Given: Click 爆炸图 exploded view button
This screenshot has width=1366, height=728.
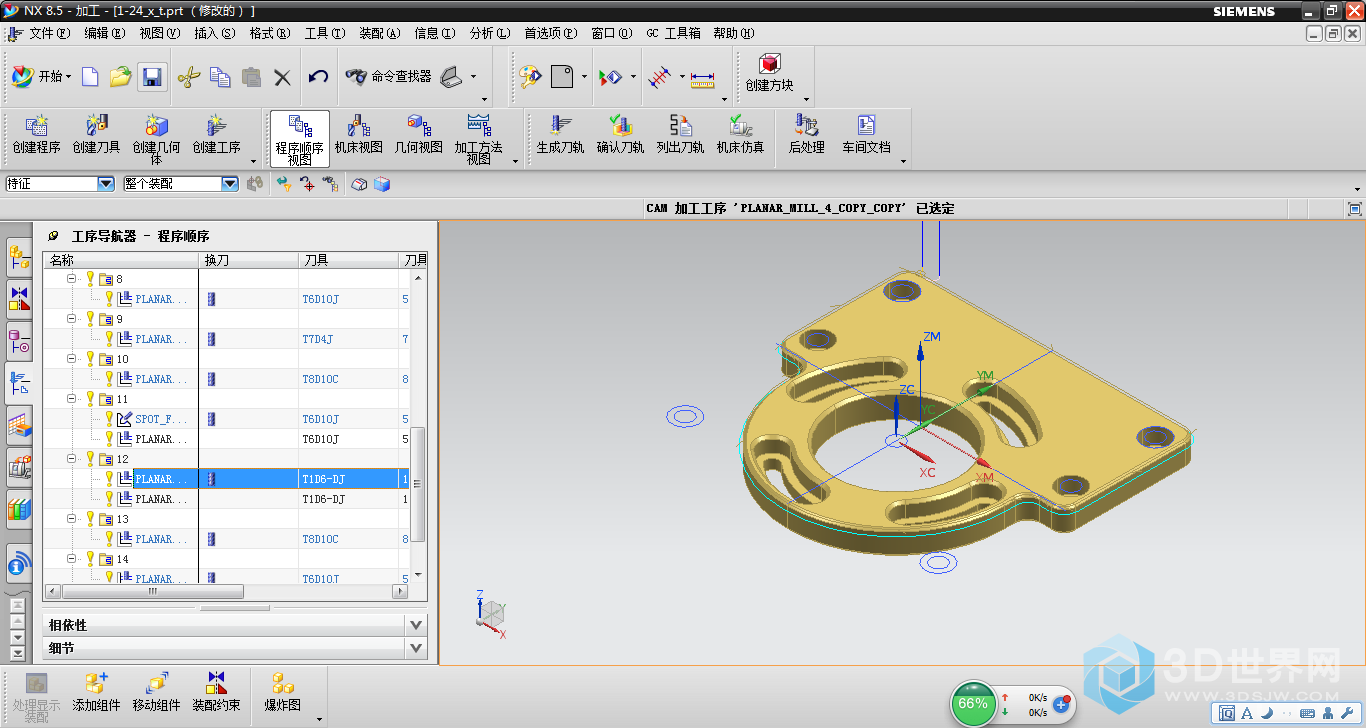Looking at the screenshot, I should click(282, 692).
